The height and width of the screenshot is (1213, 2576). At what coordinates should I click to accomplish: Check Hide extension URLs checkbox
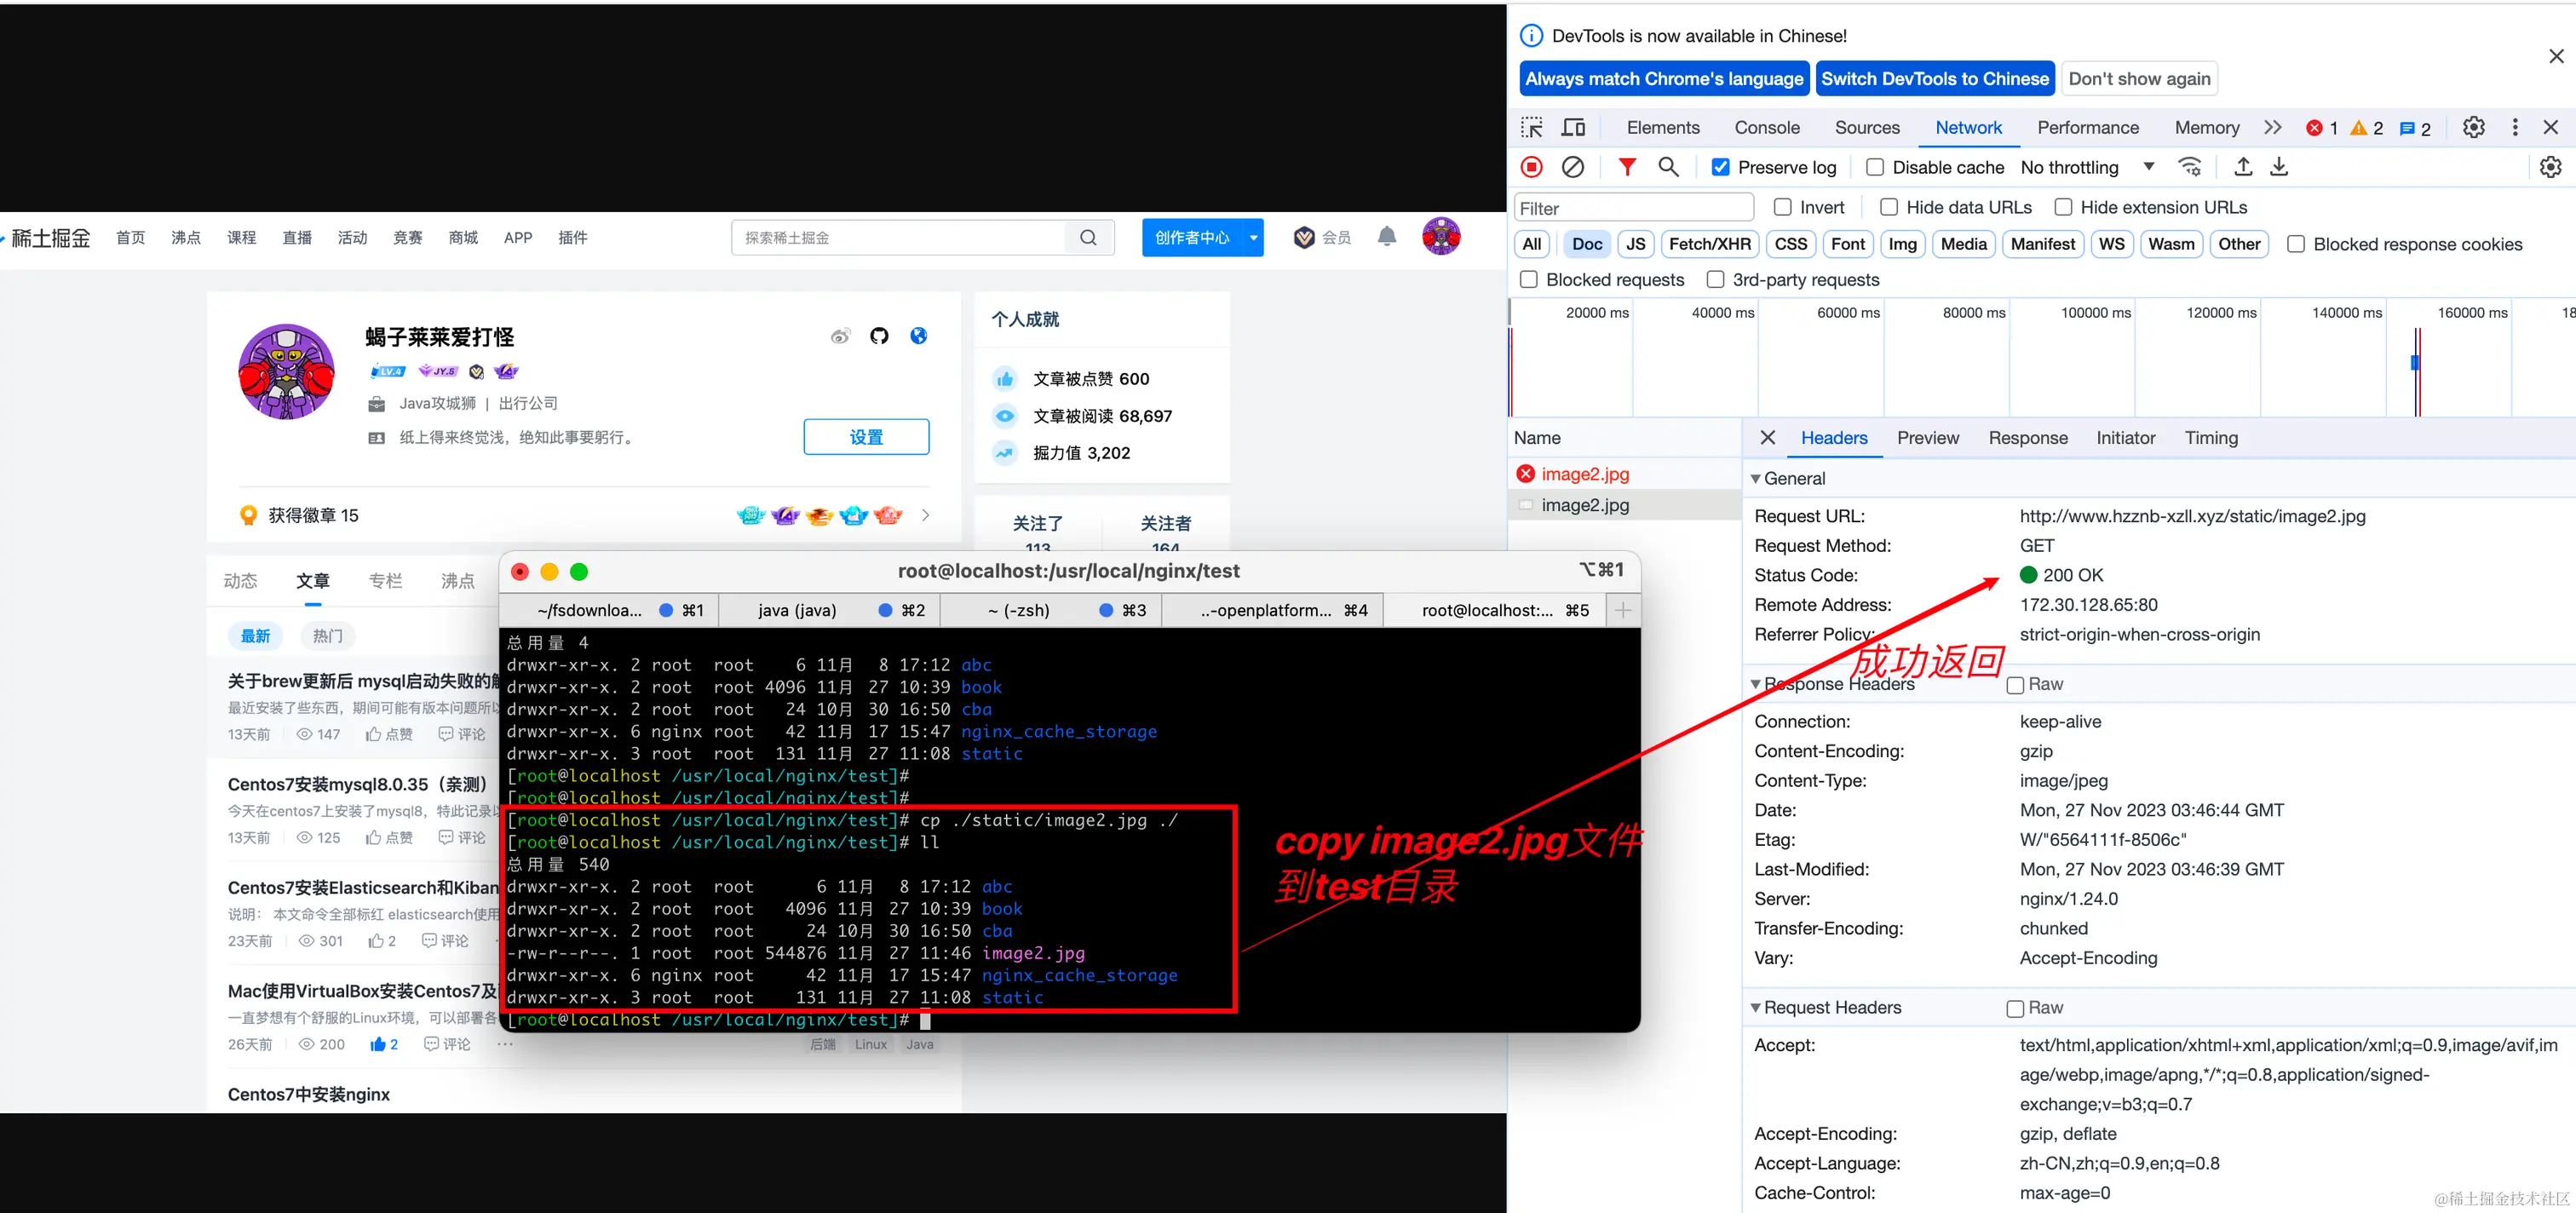tap(2062, 207)
